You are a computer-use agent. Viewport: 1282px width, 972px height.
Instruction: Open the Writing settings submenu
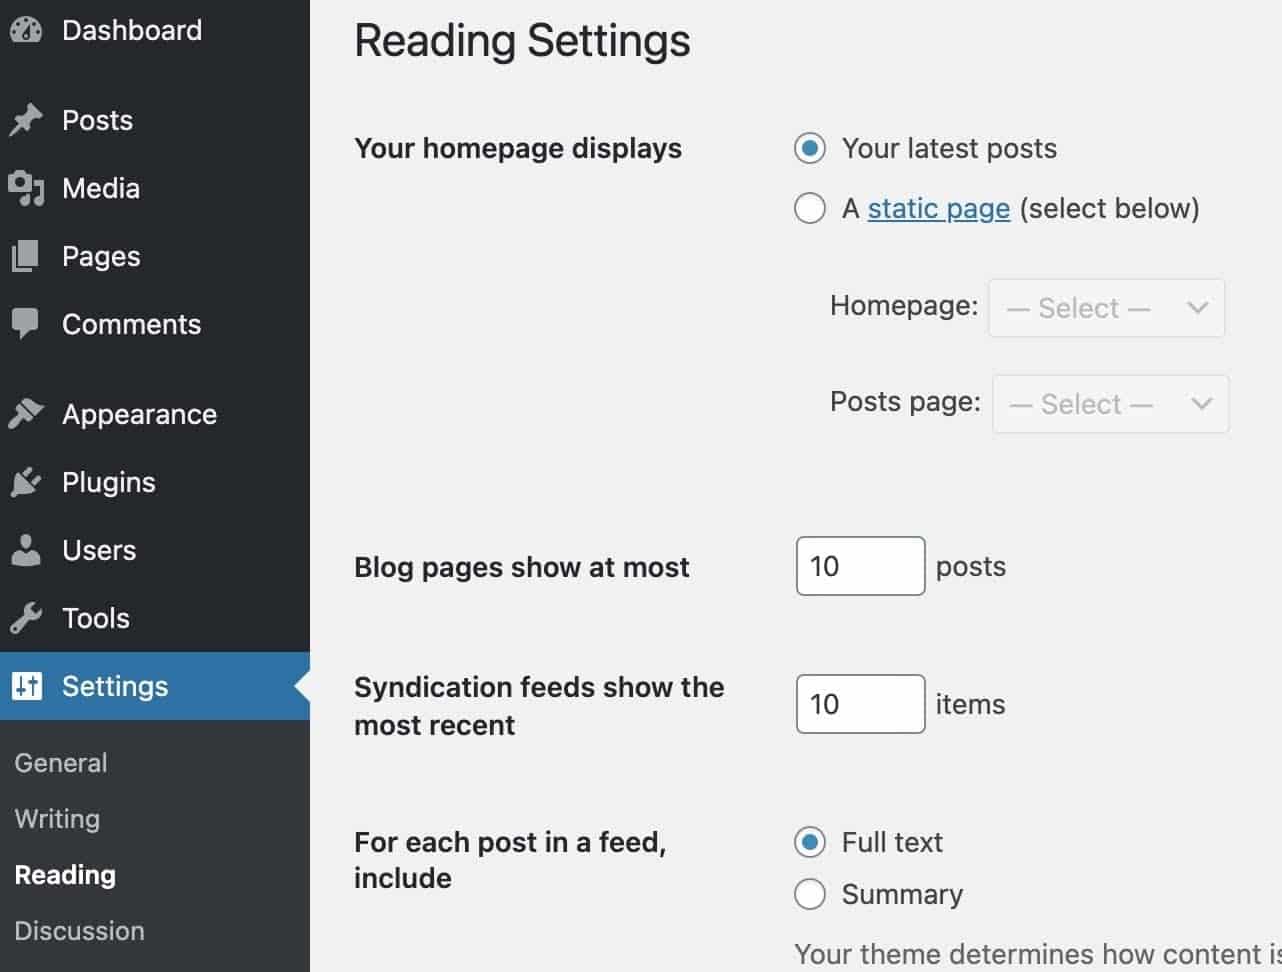click(x=57, y=819)
